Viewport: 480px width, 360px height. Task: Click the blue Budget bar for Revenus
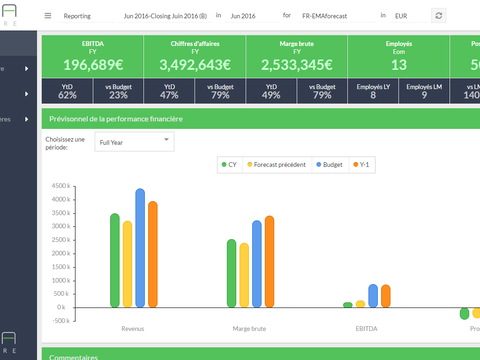click(x=140, y=248)
